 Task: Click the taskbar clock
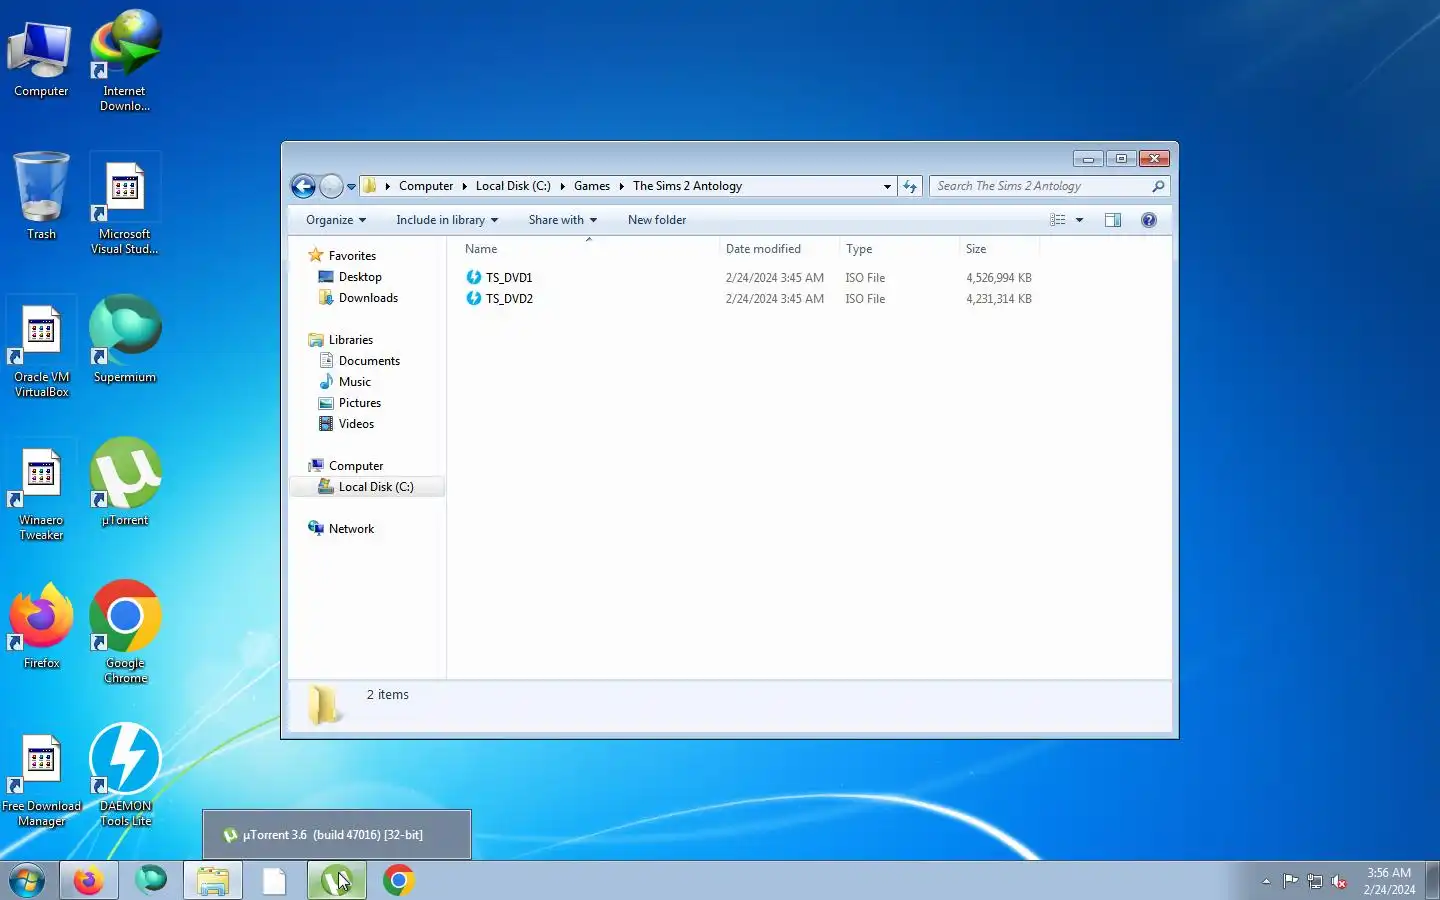coord(1389,881)
